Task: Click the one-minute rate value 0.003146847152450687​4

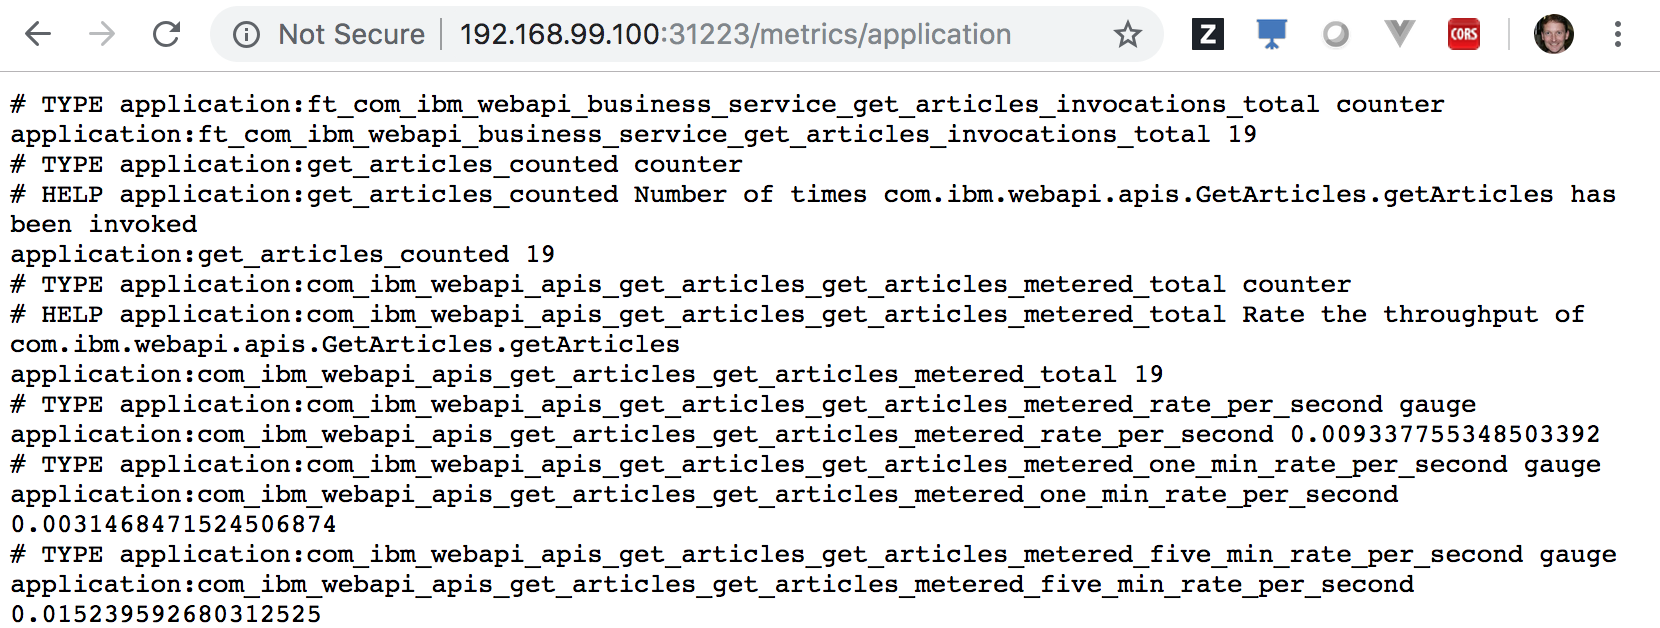Action: tap(173, 524)
